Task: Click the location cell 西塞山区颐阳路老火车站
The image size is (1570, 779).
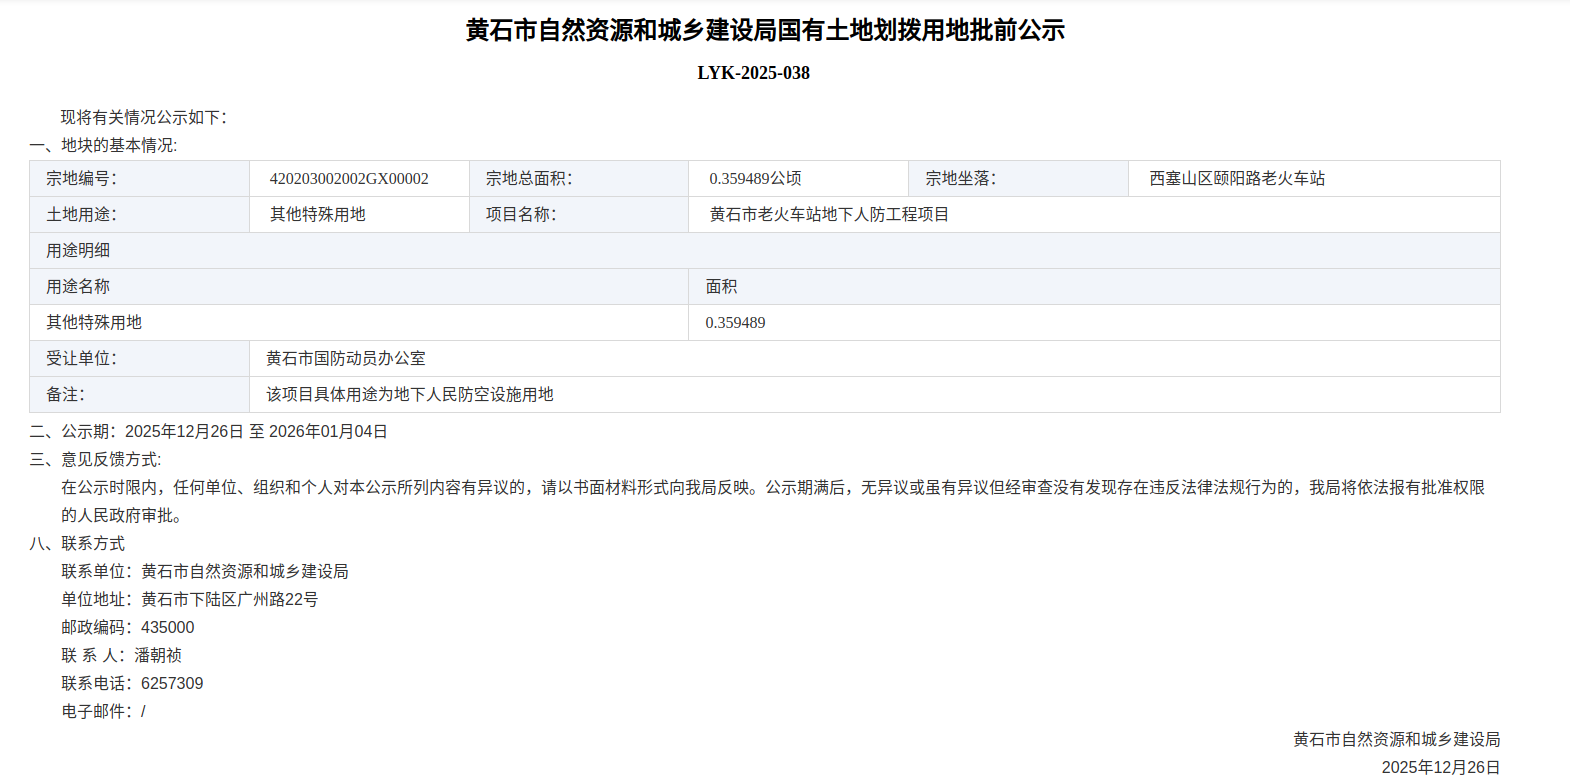Action: tap(1237, 179)
